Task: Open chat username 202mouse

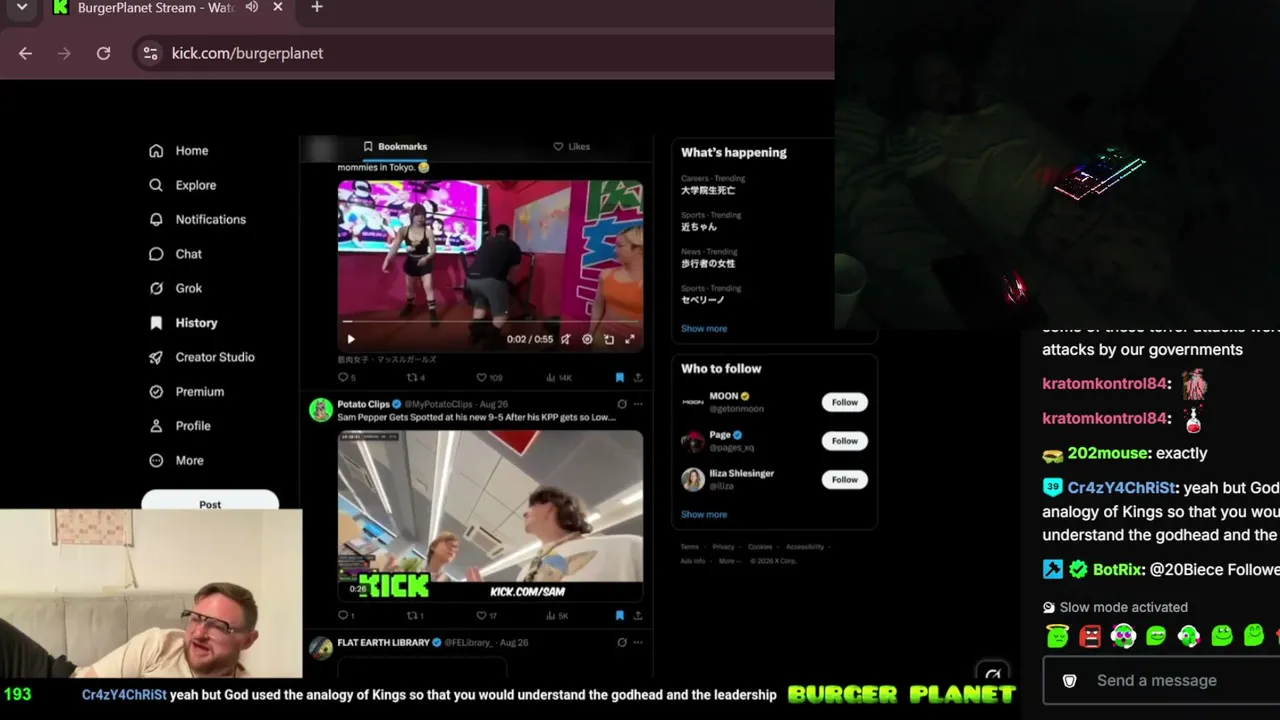Action: pyautogui.click(x=1108, y=453)
